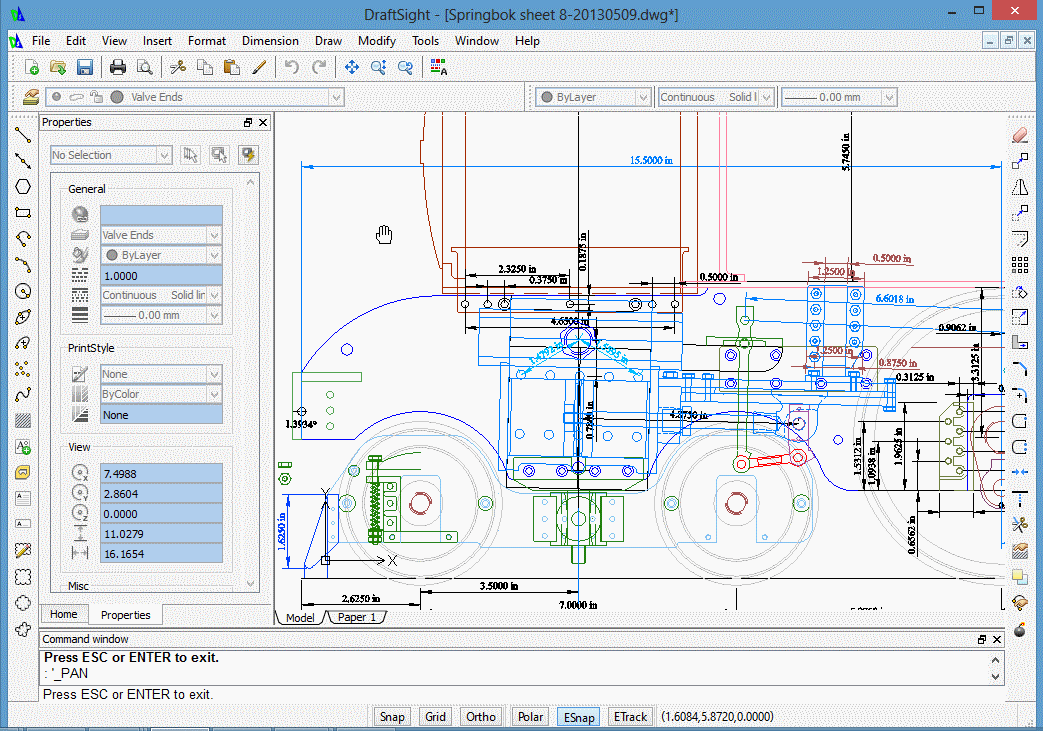Click the Center X field showing 7.4988
The image size is (1043, 731).
(x=161, y=474)
